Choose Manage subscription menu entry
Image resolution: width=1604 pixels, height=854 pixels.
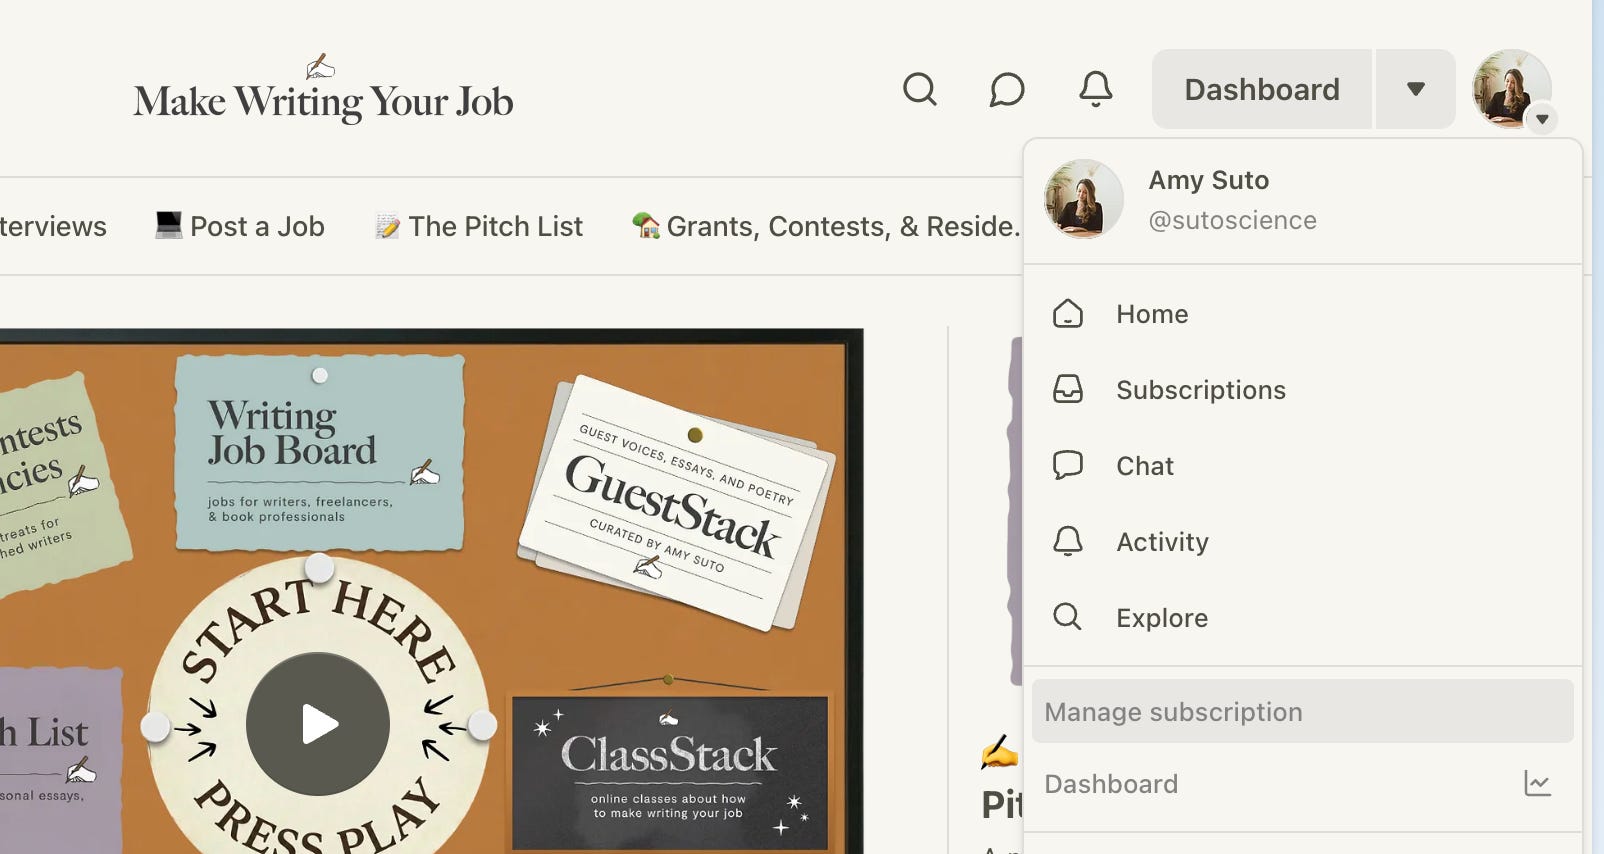tap(1303, 712)
